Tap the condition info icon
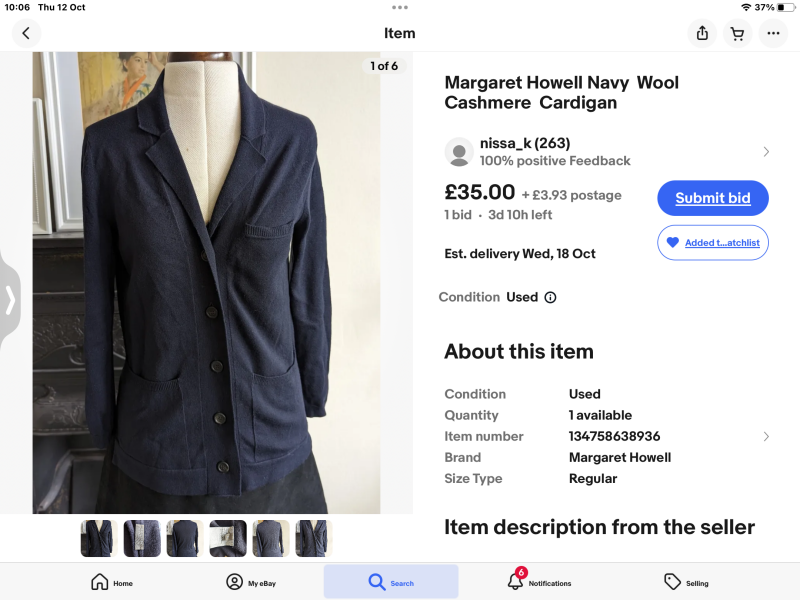The image size is (800, 600). [550, 297]
